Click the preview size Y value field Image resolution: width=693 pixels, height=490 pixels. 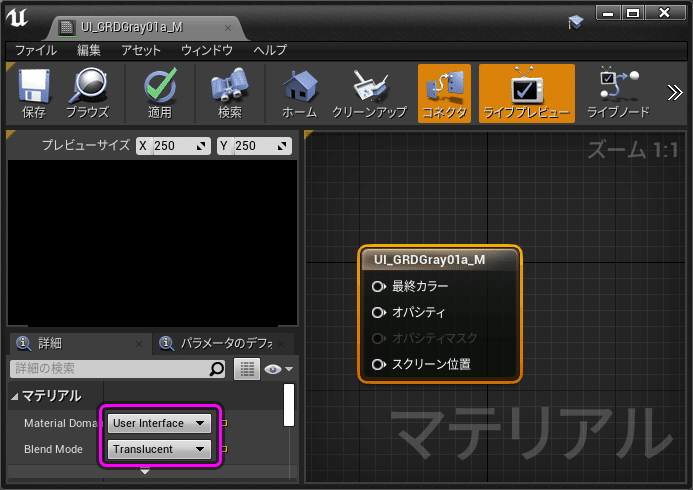pos(254,146)
